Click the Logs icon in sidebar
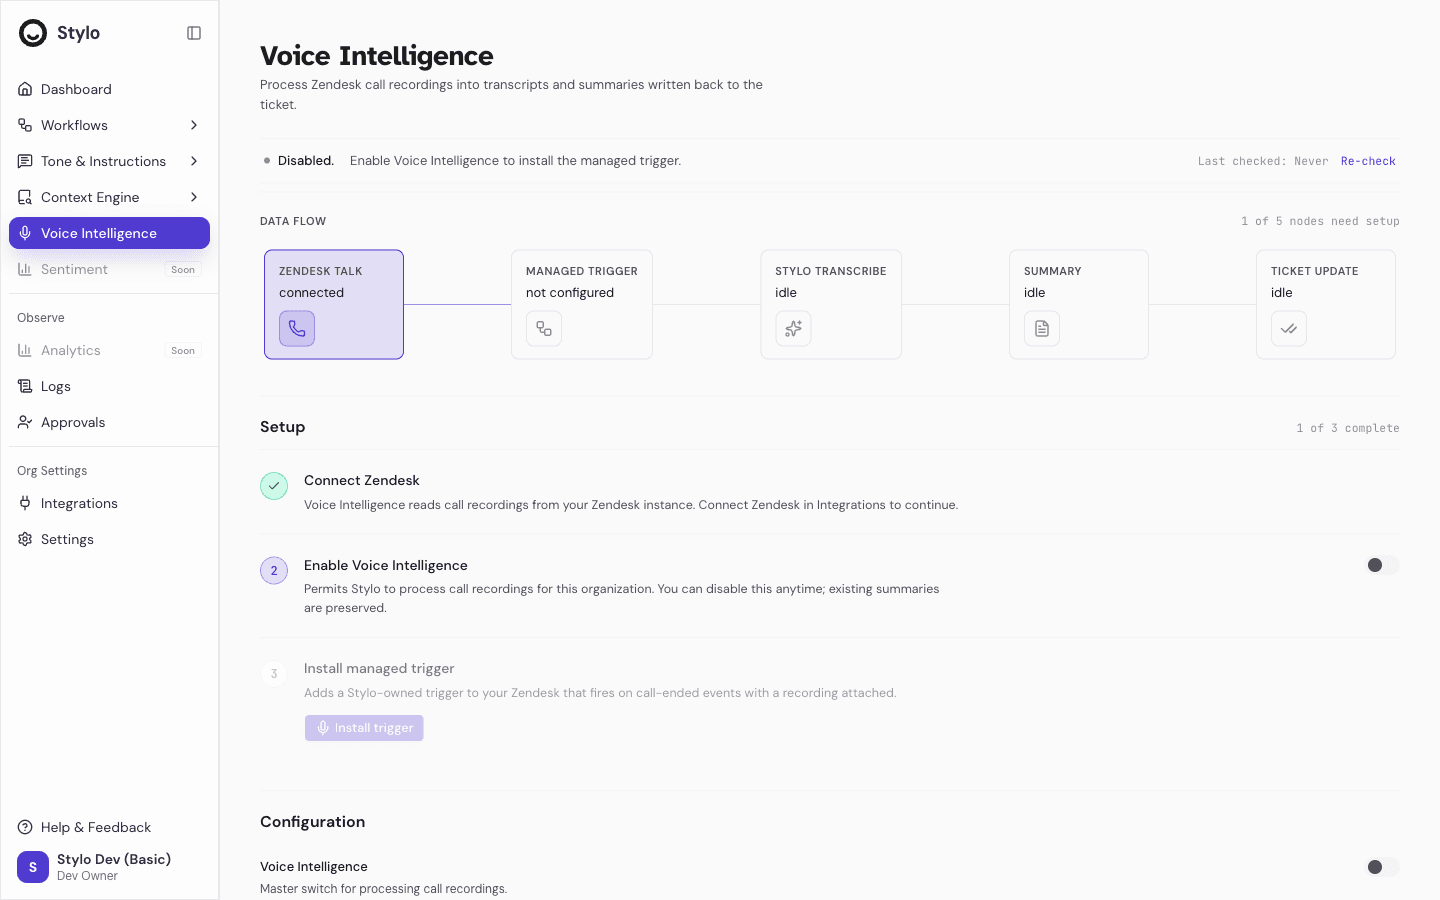This screenshot has width=1440, height=900. pyautogui.click(x=25, y=386)
